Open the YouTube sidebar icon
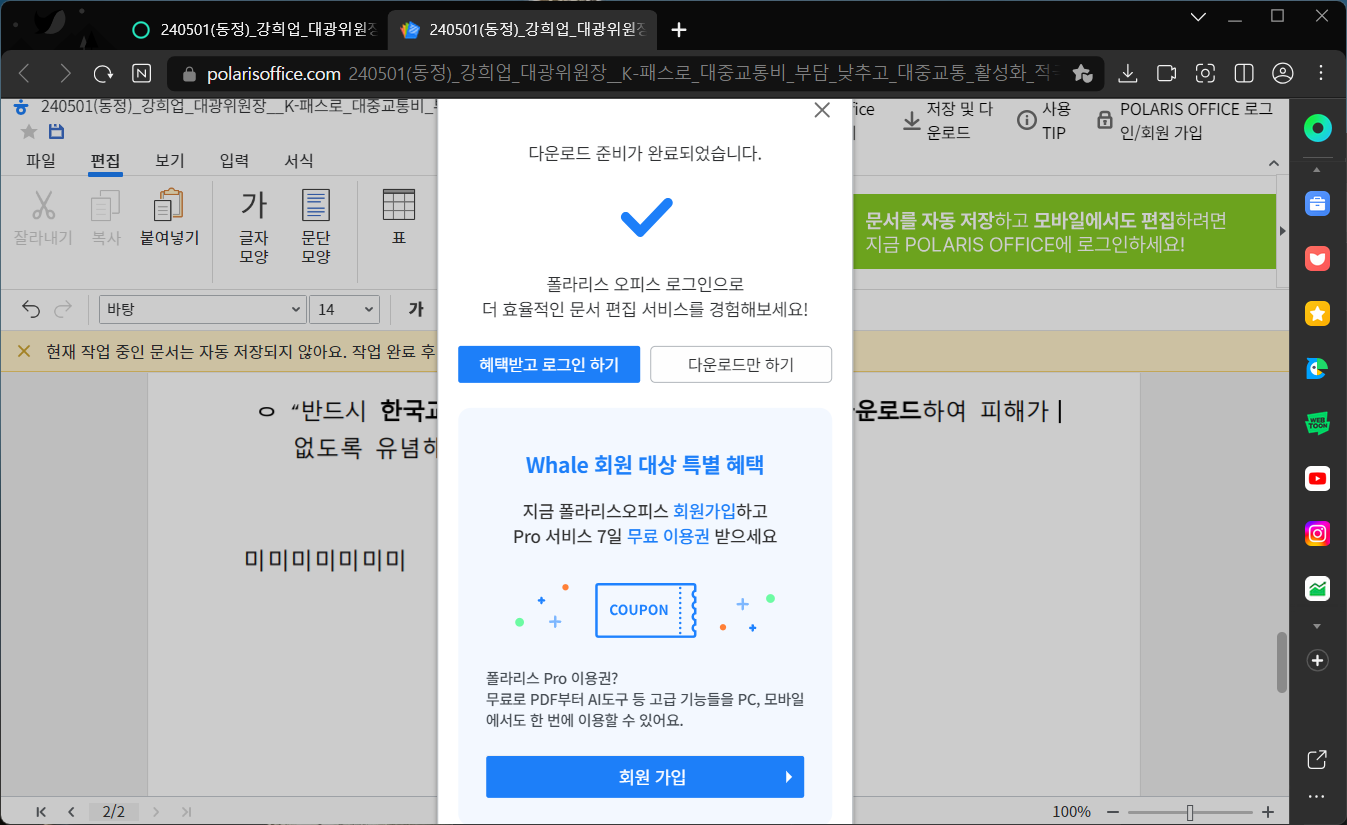The width and height of the screenshot is (1347, 825). [1318, 479]
